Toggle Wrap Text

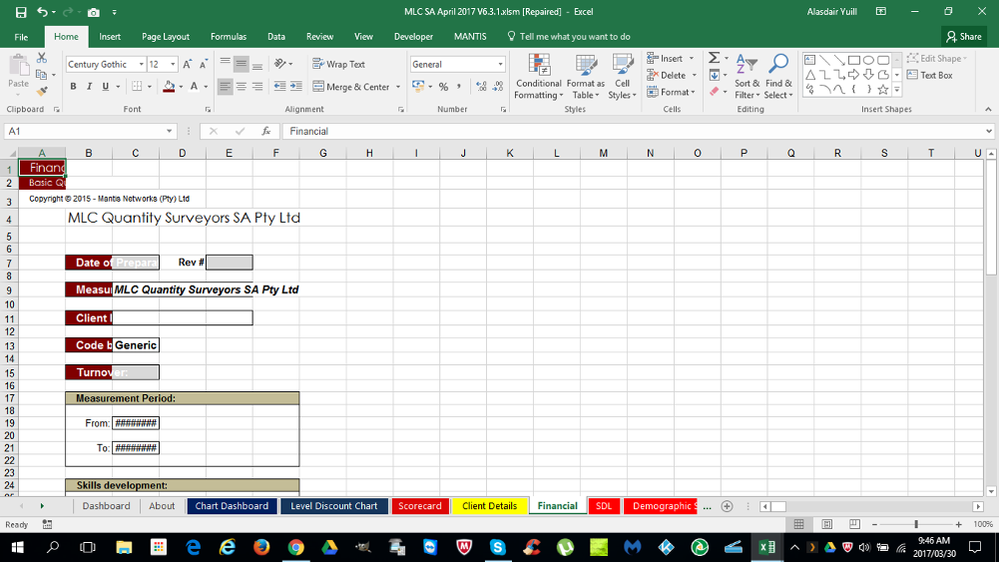click(339, 64)
